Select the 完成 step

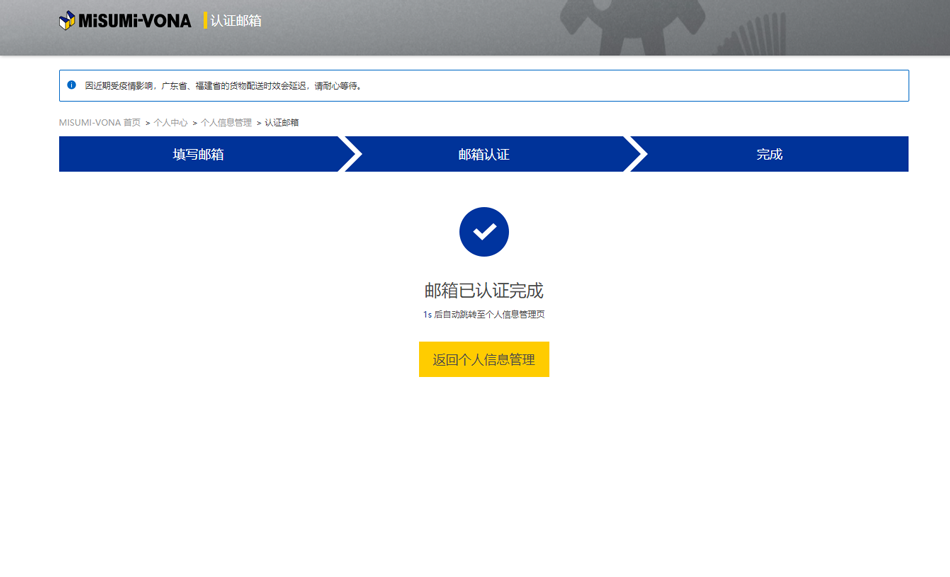coord(769,154)
